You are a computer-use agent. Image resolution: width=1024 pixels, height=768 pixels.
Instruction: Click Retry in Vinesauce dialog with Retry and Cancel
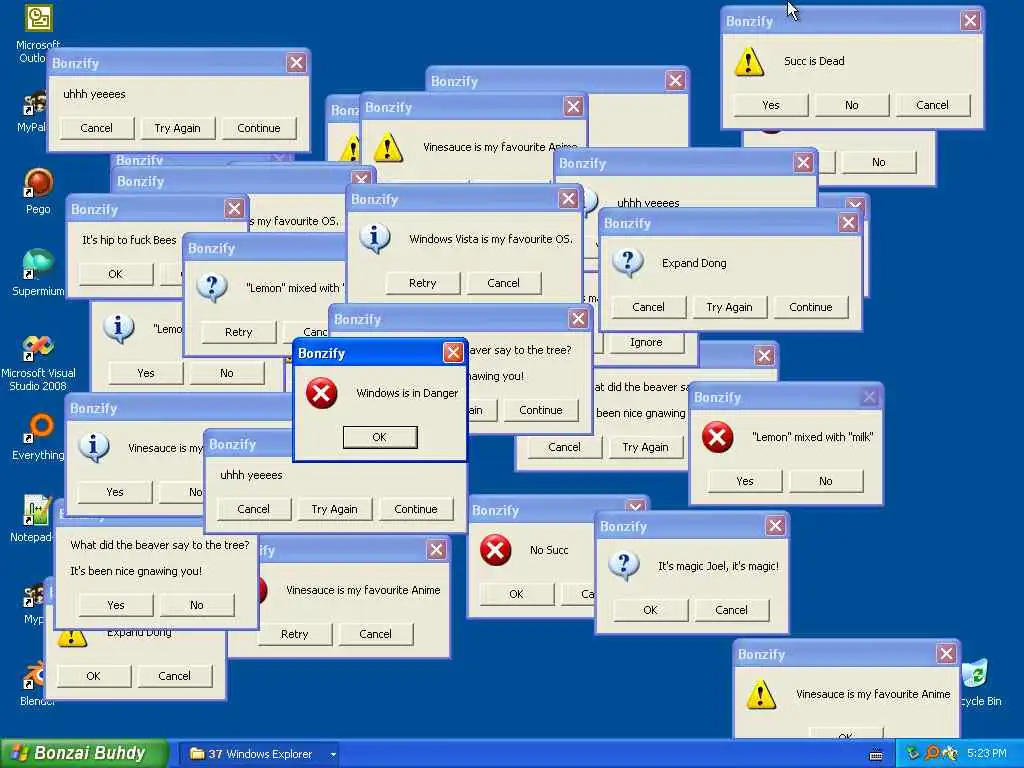click(x=295, y=633)
